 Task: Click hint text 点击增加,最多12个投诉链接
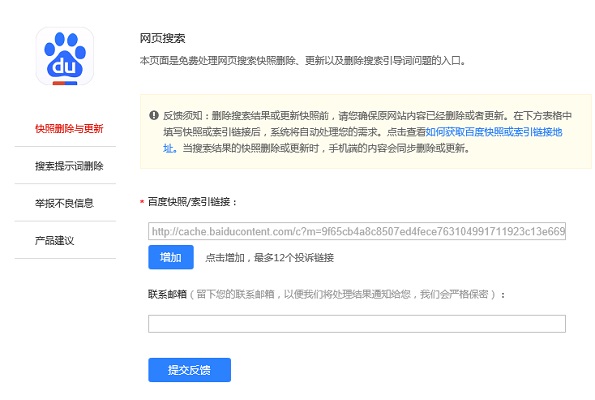[269, 258]
